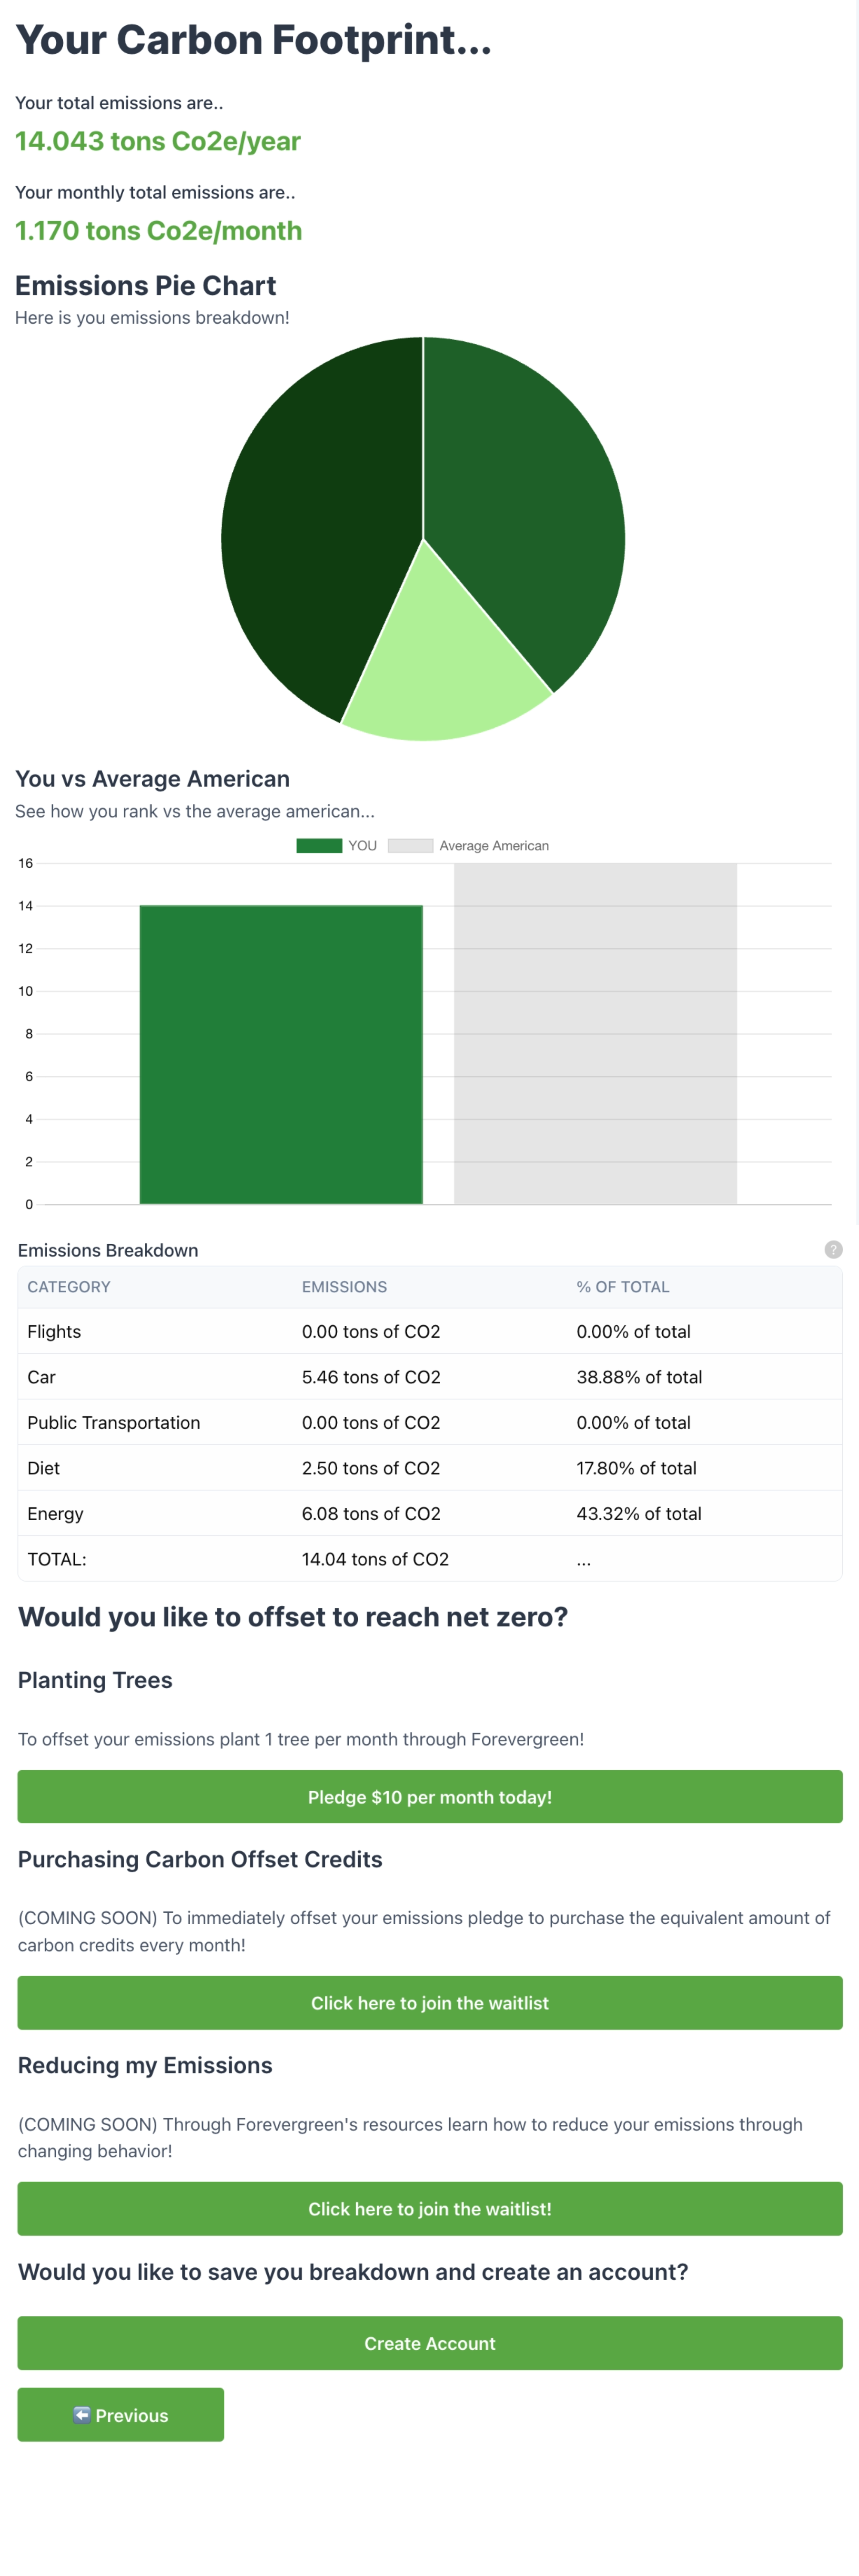Click the gray Average American bar
Image resolution: width=859 pixels, height=2576 pixels.
click(x=595, y=1035)
